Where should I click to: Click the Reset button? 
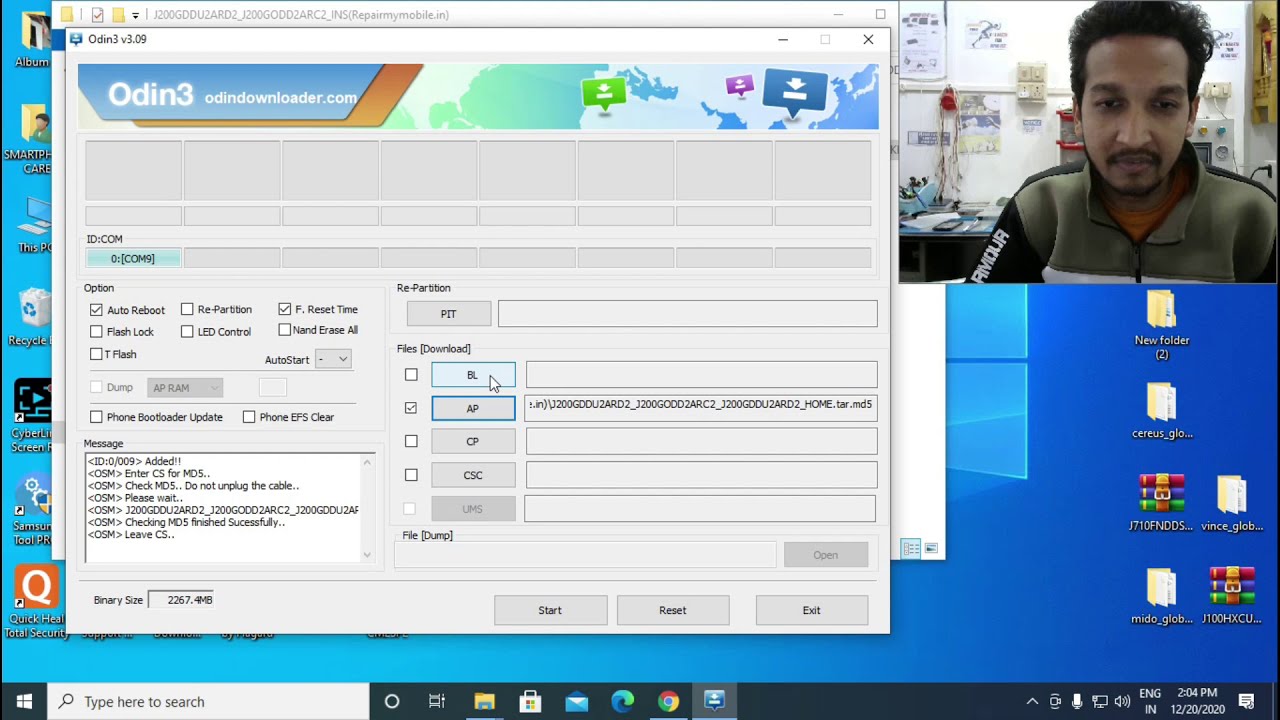tap(673, 610)
